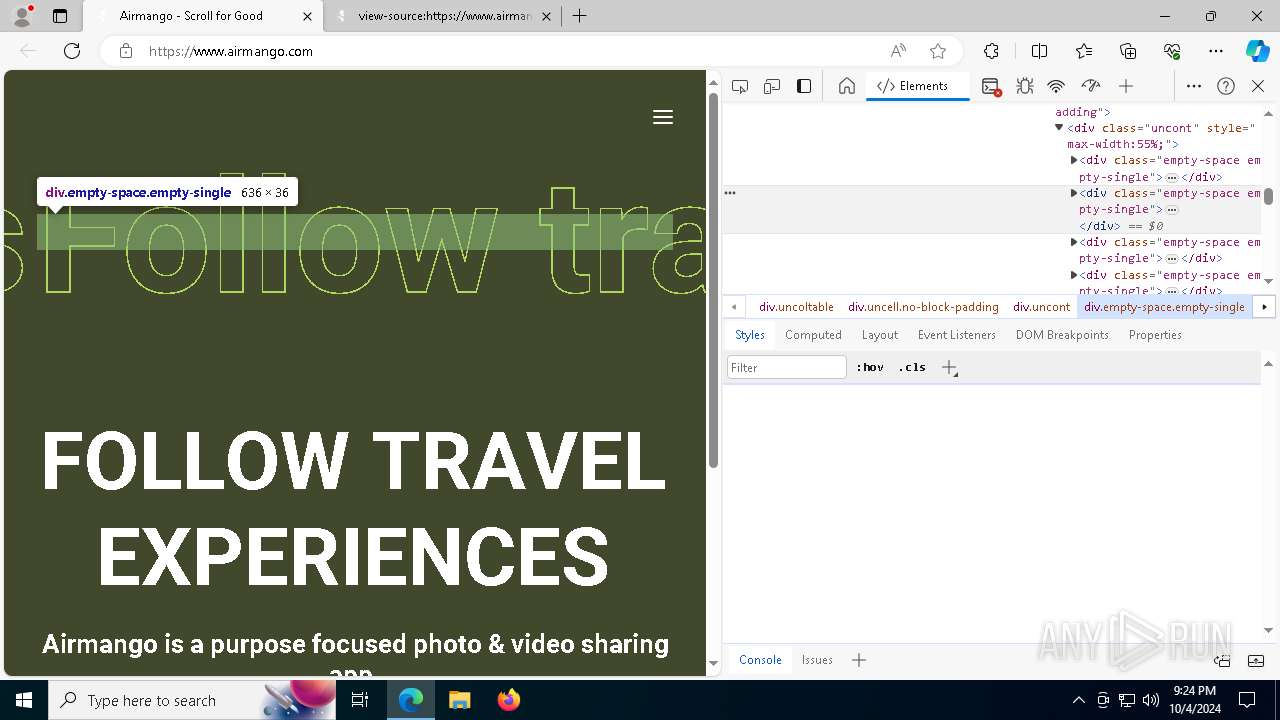Select the Styles pane tab
The height and width of the screenshot is (720, 1280).
click(750, 335)
